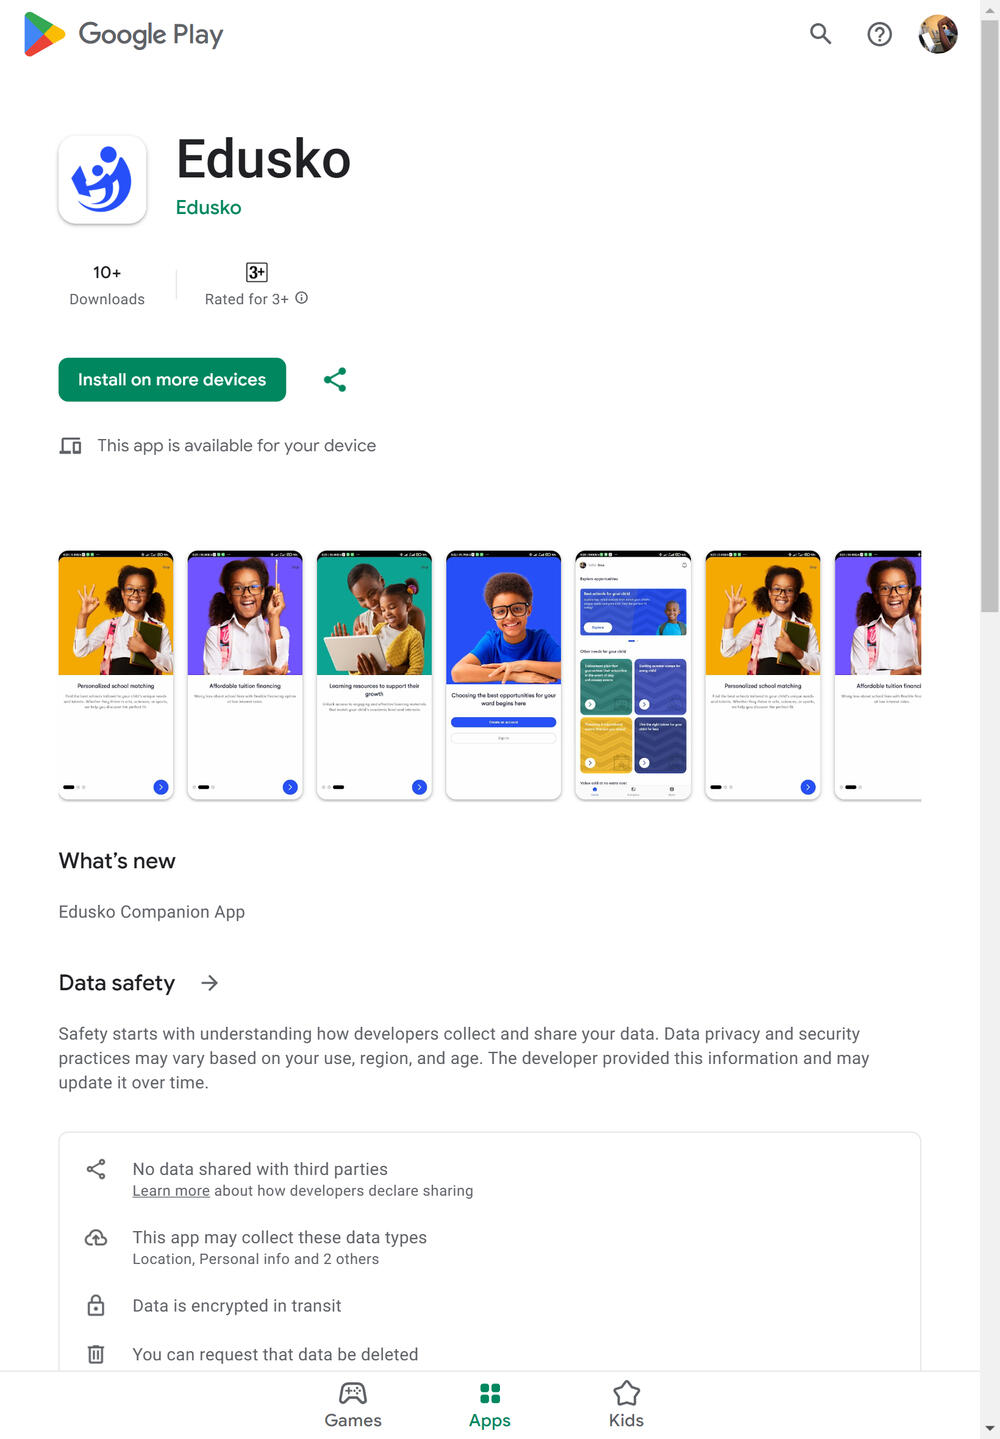Click the Edusko app icon

103,180
